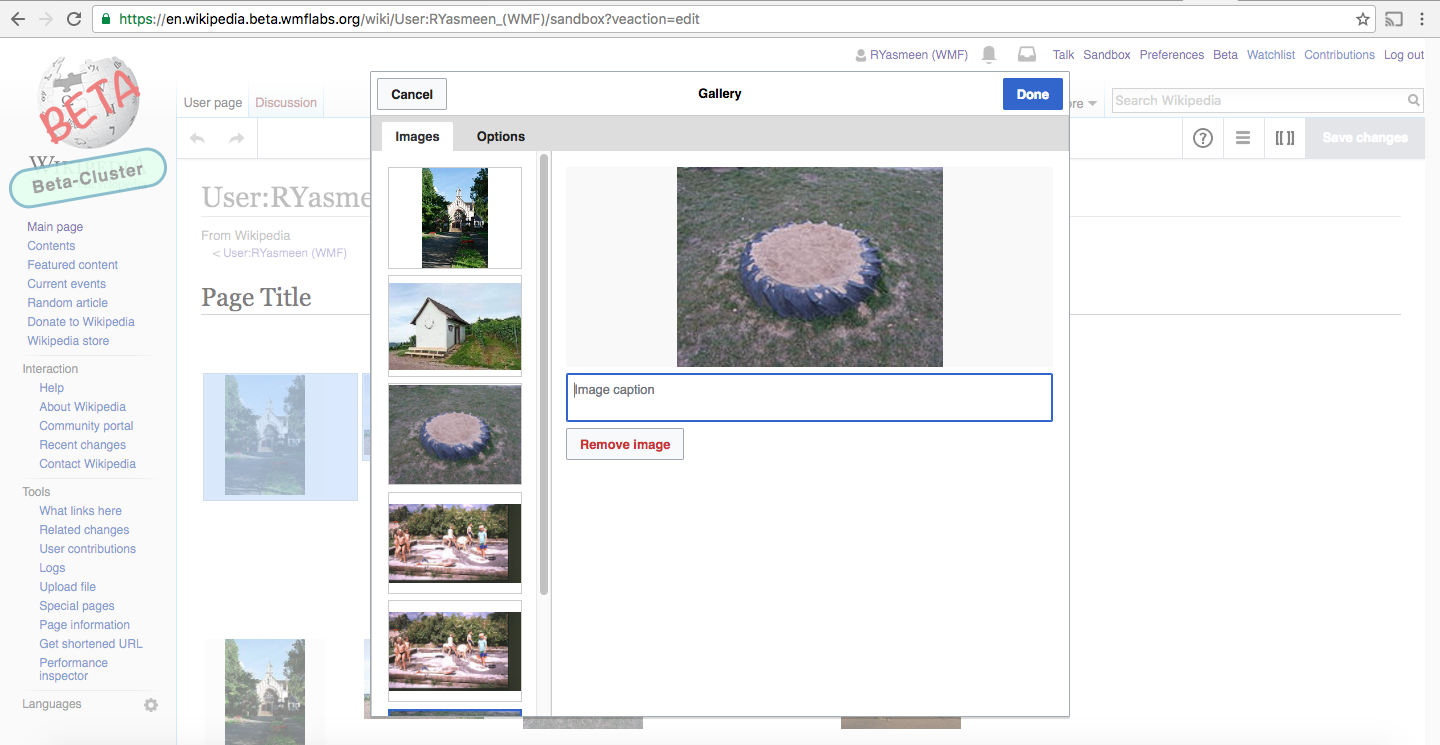Open the Languages settings gear icon
The height and width of the screenshot is (745, 1440).
click(x=151, y=705)
